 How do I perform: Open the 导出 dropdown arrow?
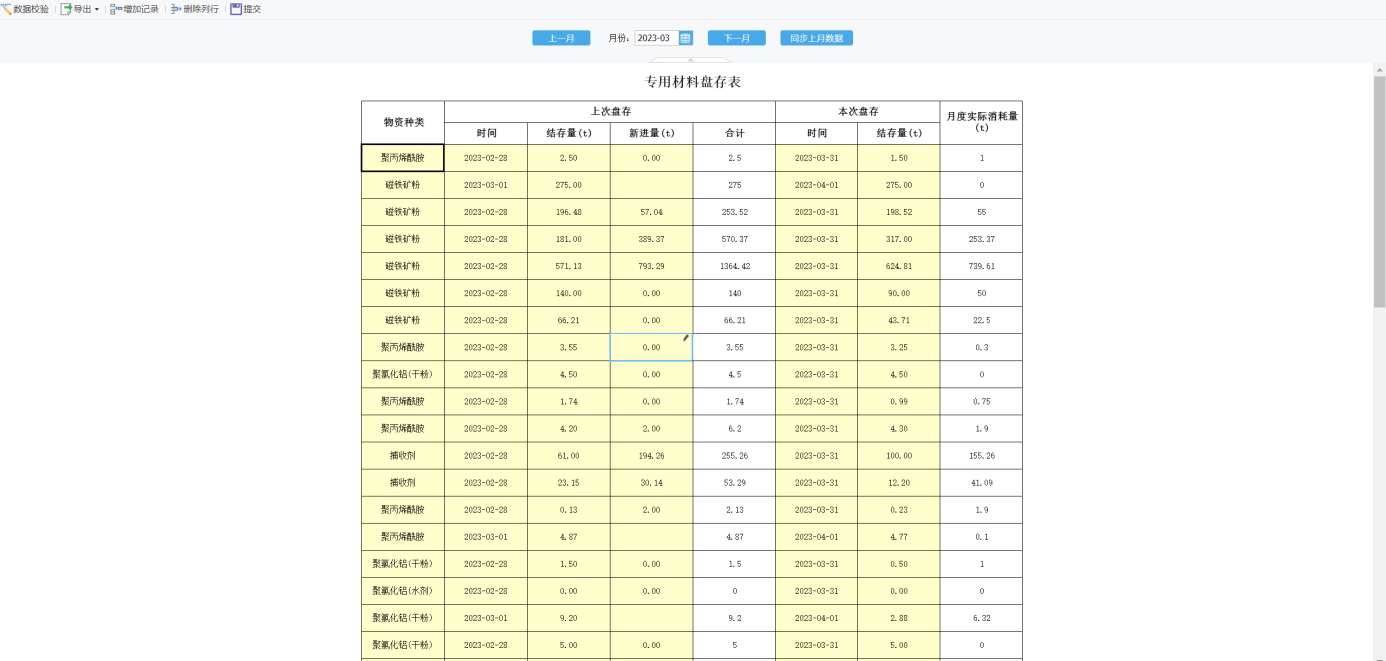pos(97,9)
